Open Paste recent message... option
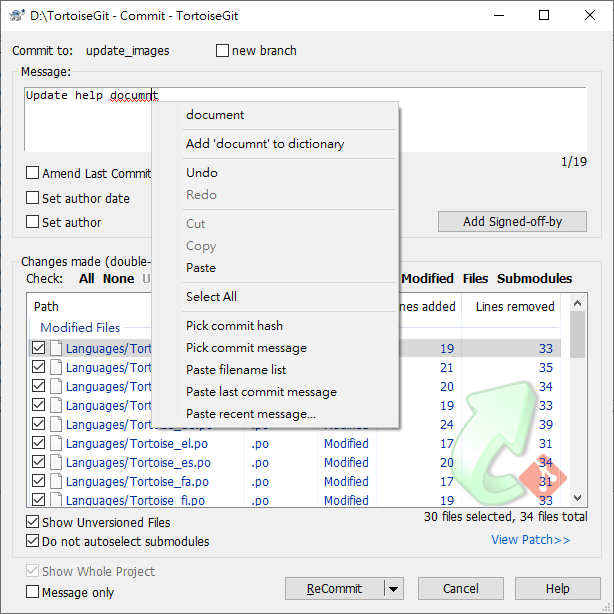The width and height of the screenshot is (614, 614). (x=250, y=414)
